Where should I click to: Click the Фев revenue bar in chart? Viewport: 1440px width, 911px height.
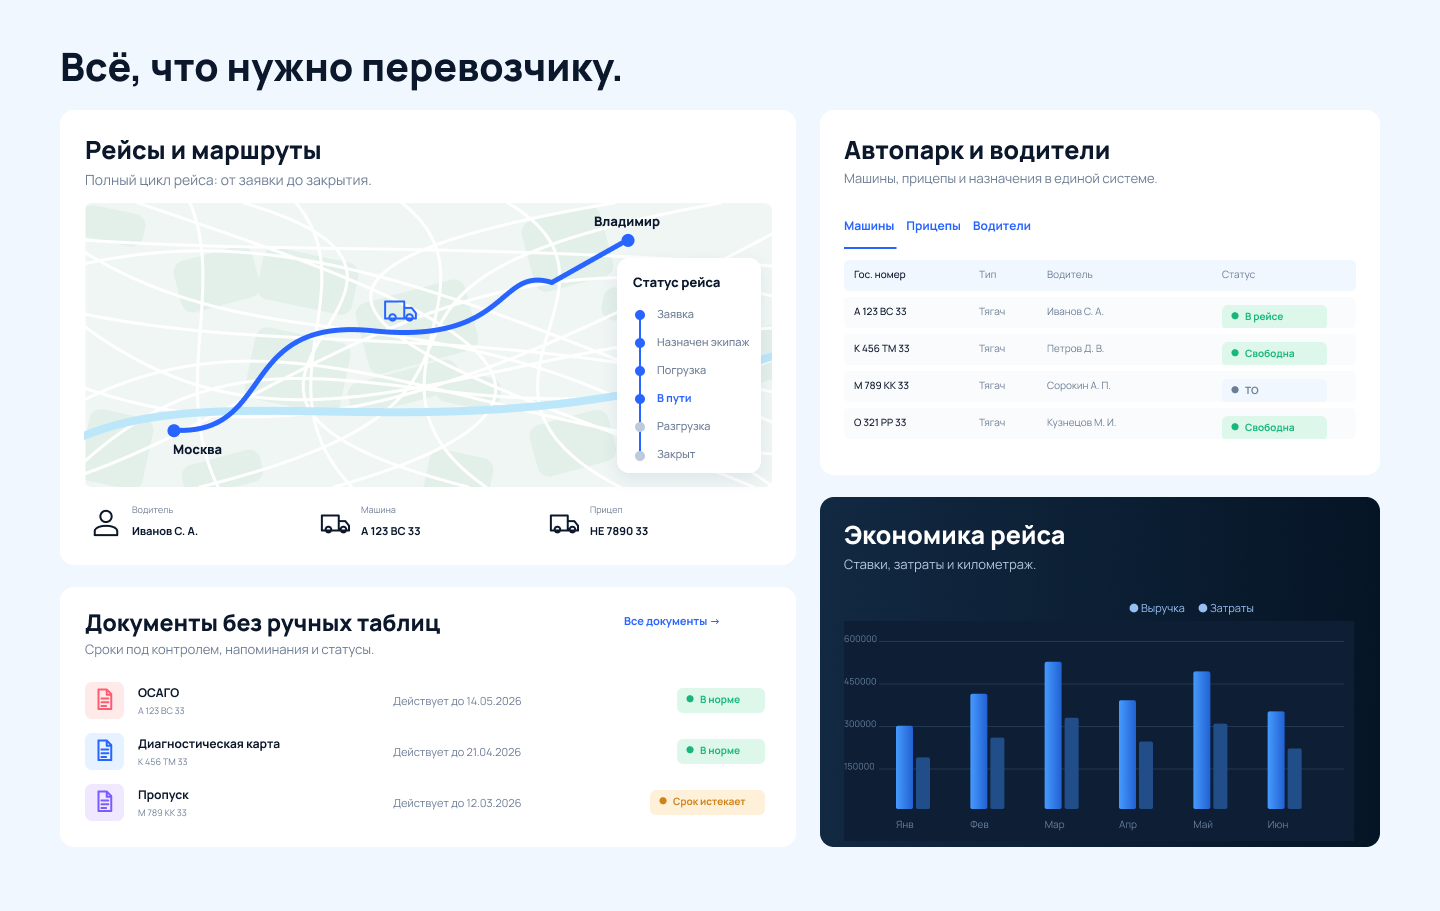(978, 751)
